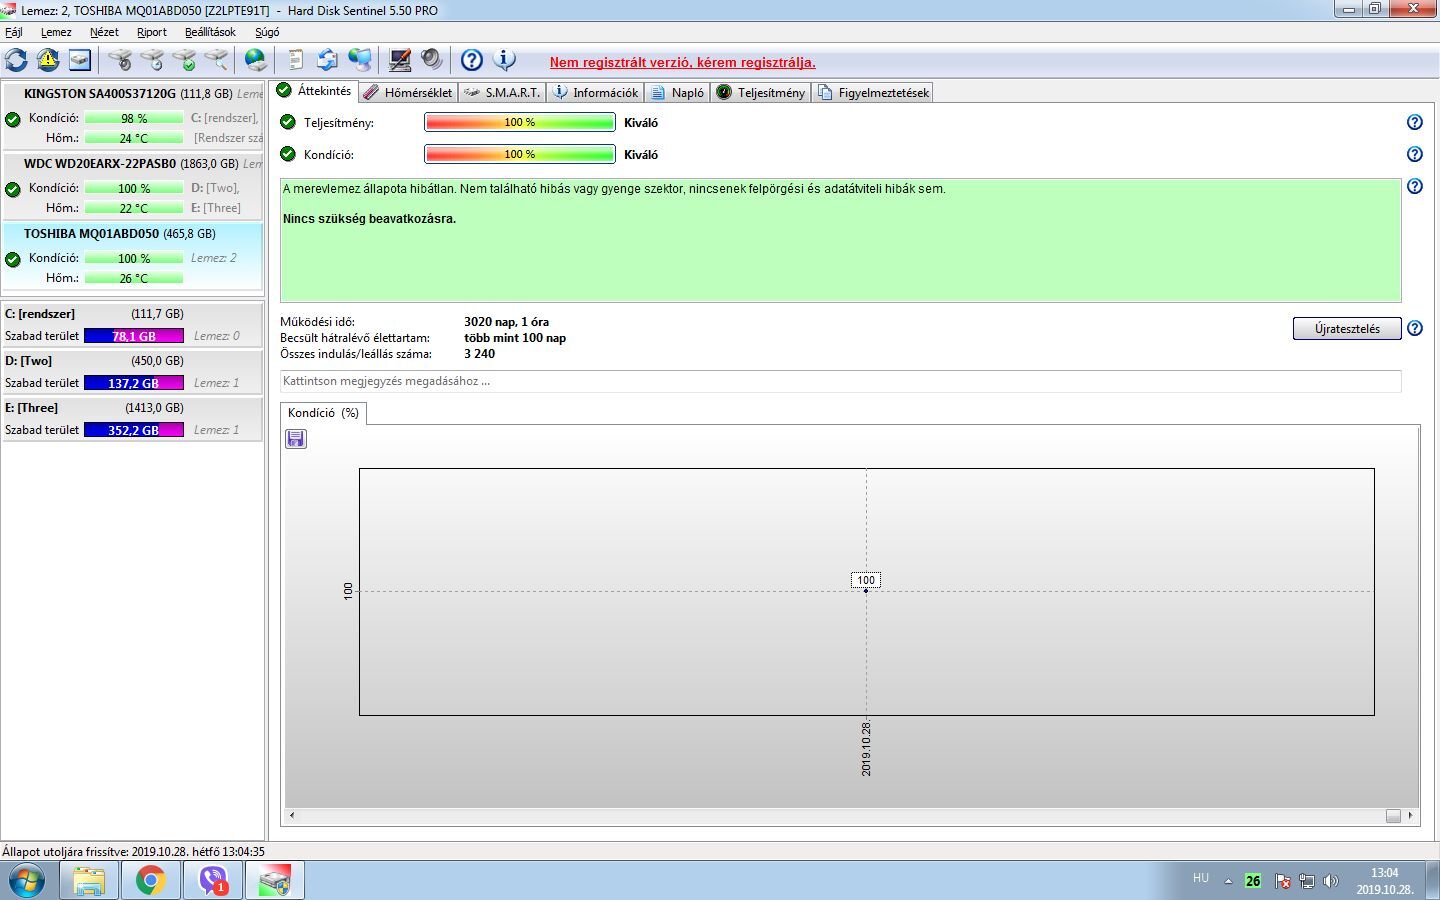1440x900 pixels.
Task: Click the taskbar clock showing 13:04
Action: click(x=1384, y=881)
